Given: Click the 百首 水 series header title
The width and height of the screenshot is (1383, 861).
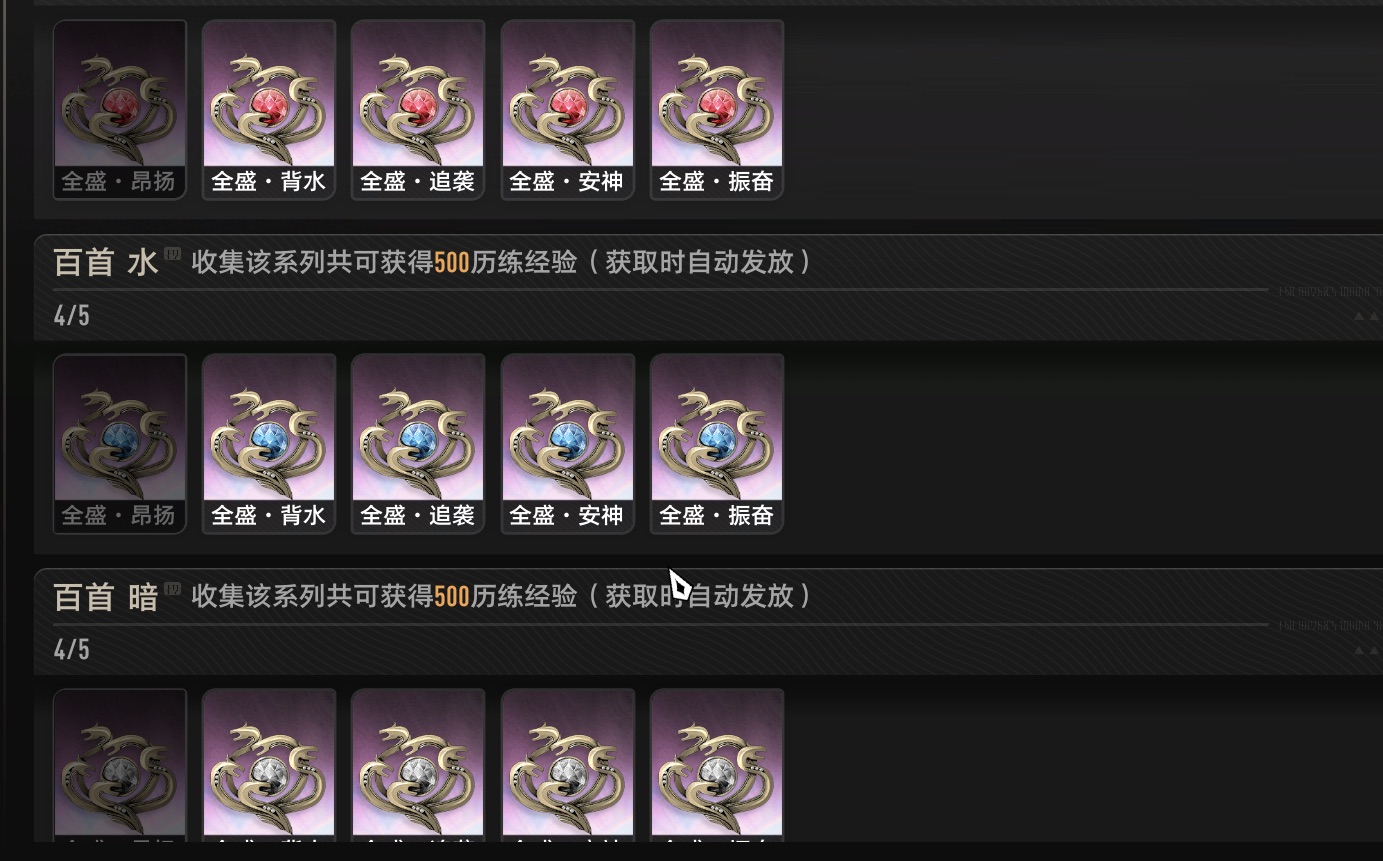Looking at the screenshot, I should pos(106,263).
